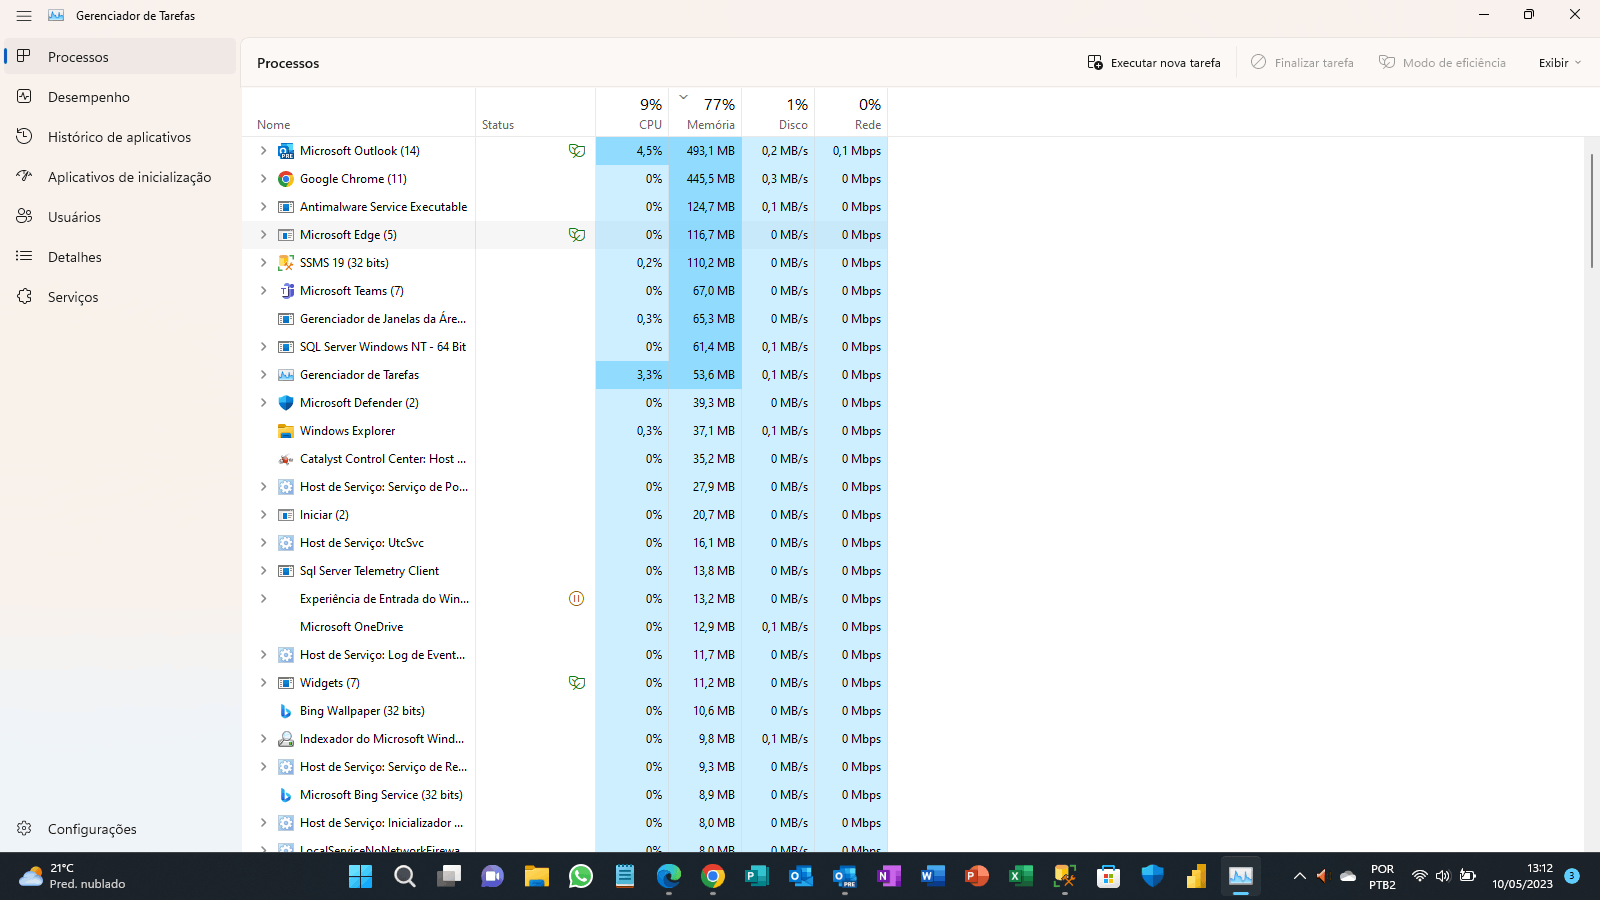Switch to the Desempenho page

coord(120,97)
